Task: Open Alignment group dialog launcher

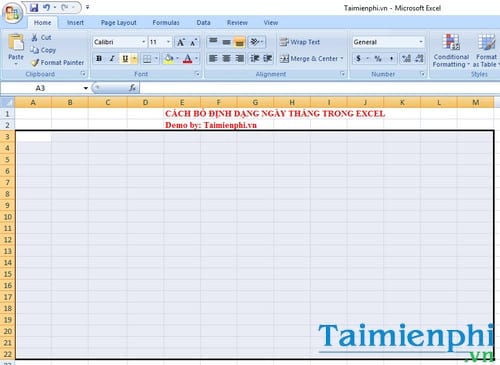Action: coord(342,74)
